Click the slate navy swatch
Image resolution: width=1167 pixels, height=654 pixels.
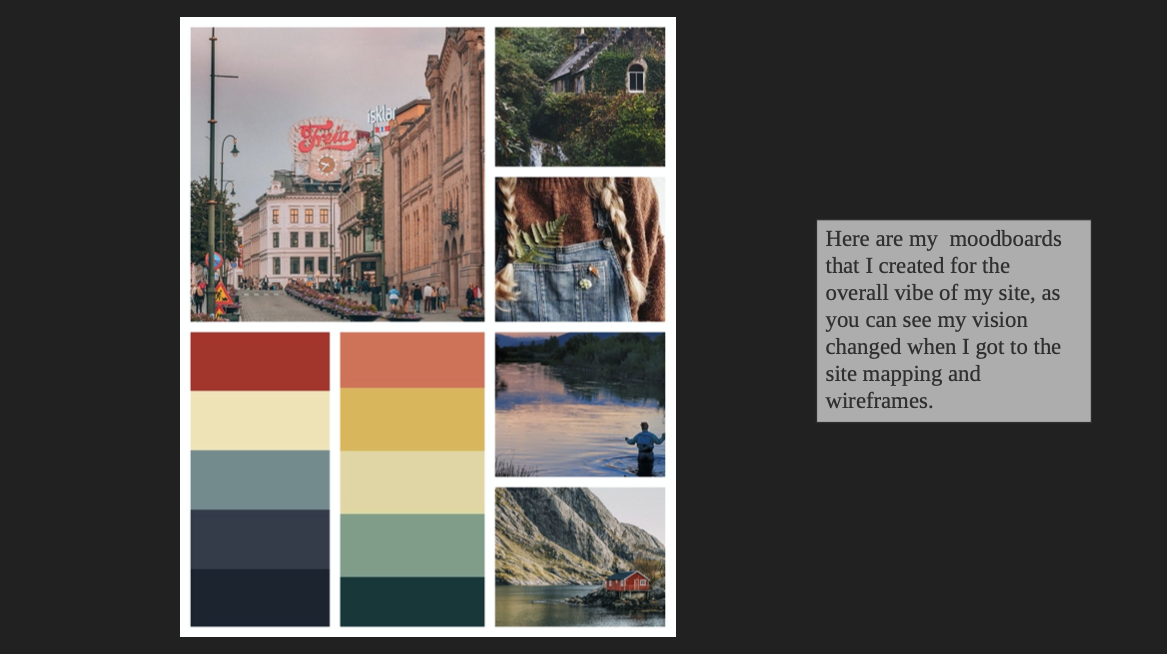tap(260, 539)
